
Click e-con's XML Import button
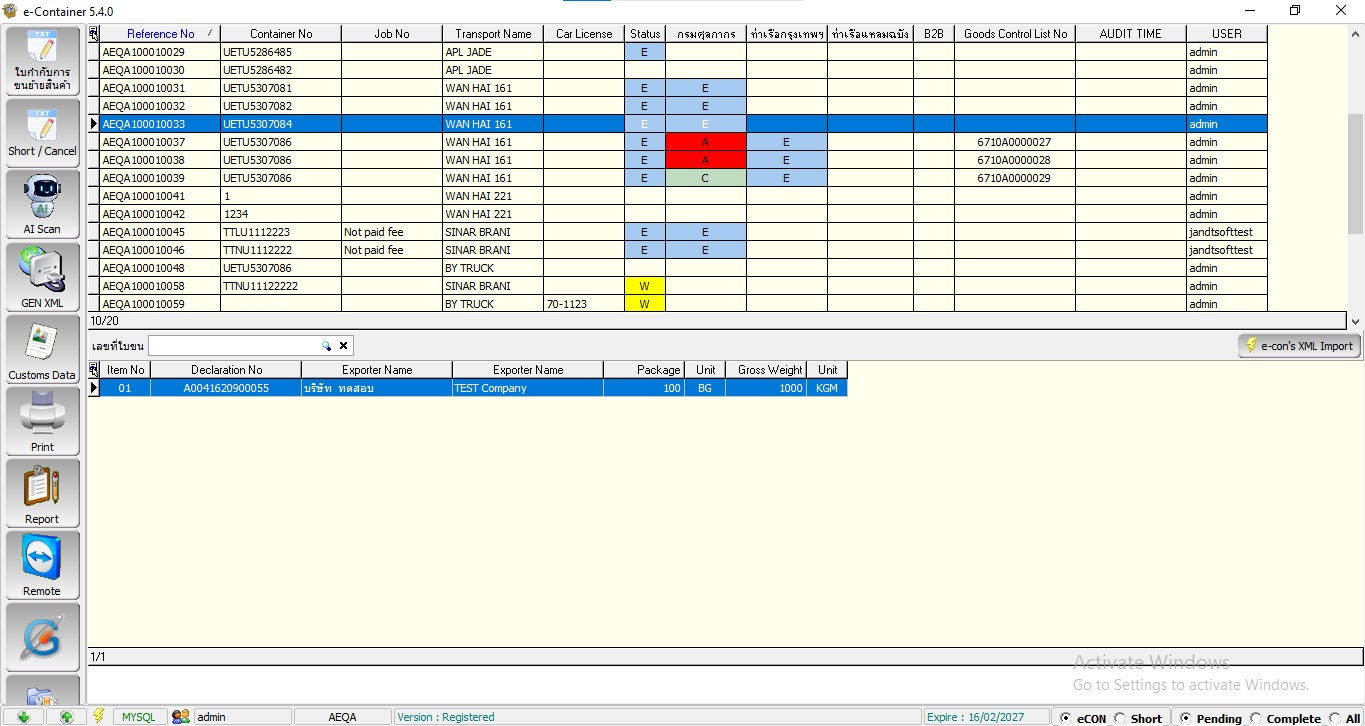[1299, 346]
